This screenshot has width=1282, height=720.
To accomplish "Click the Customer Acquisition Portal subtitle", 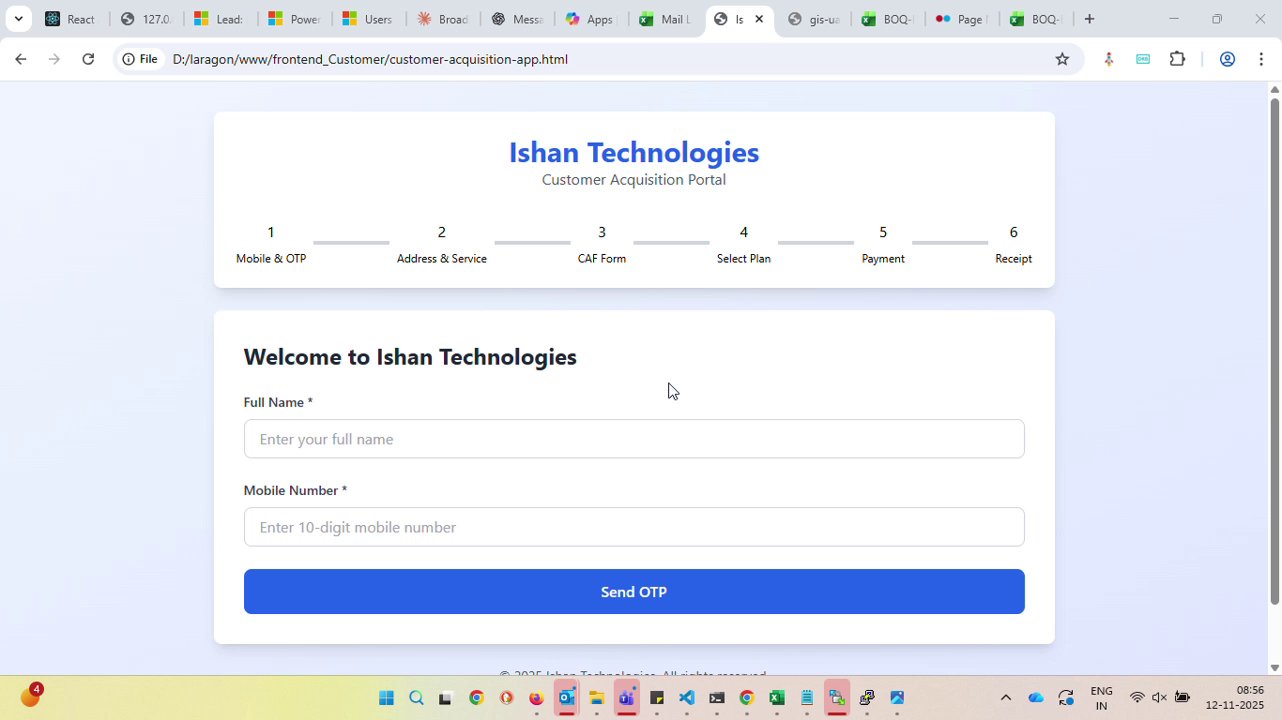I will pos(634,180).
